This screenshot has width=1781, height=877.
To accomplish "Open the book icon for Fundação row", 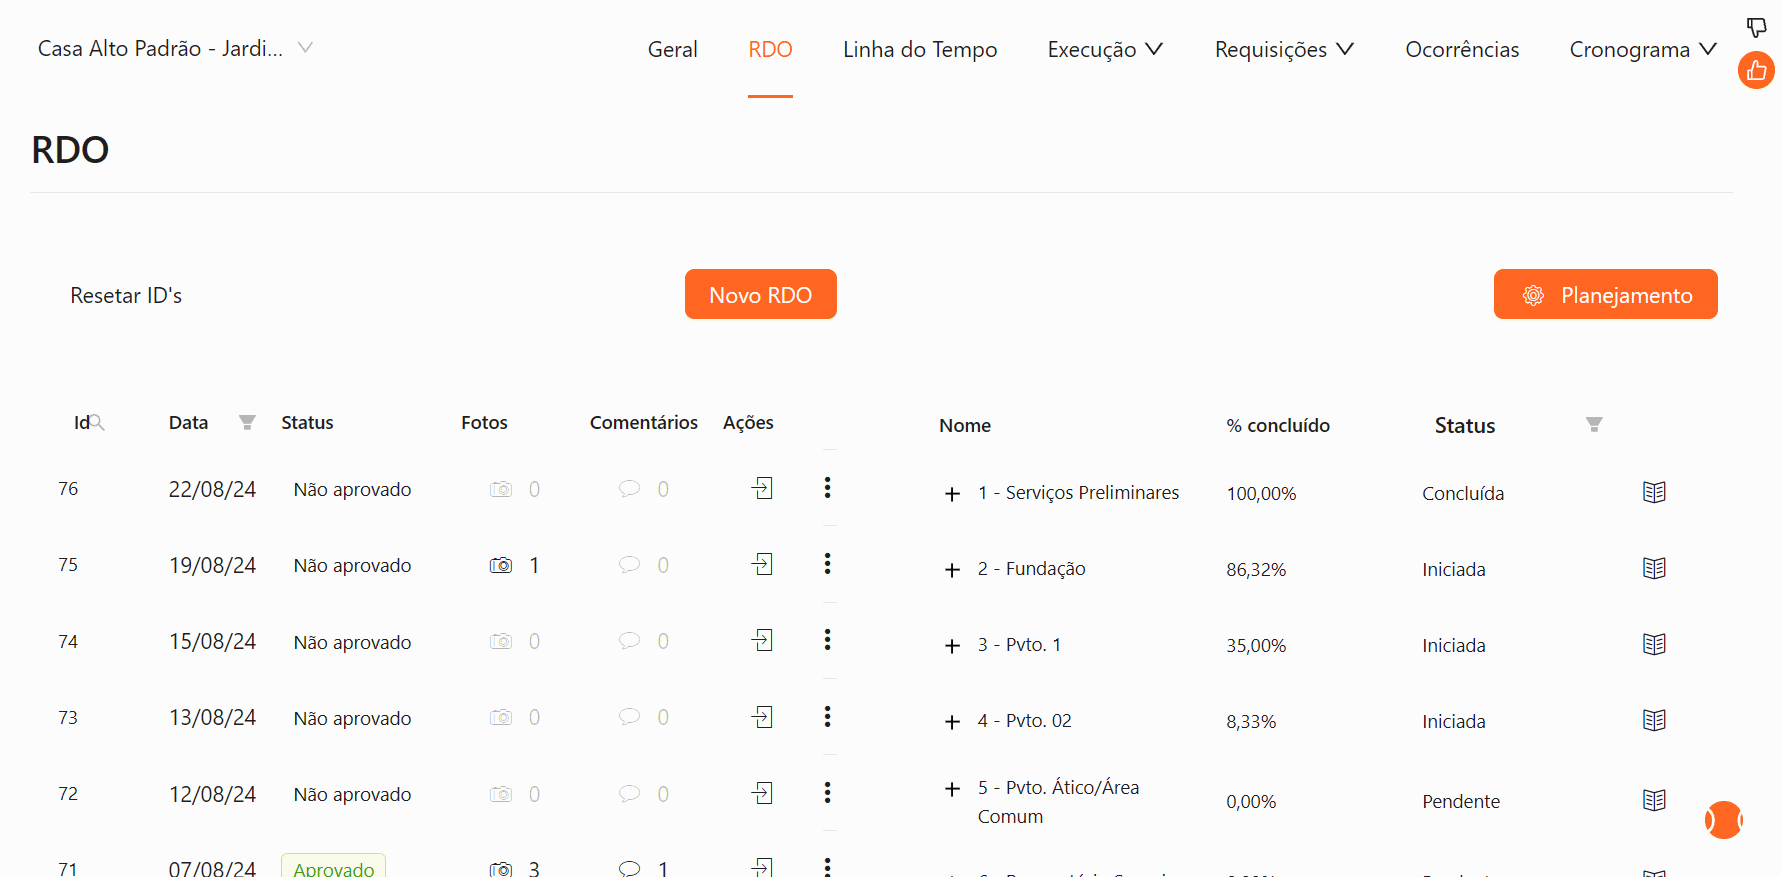I will click(x=1654, y=568).
